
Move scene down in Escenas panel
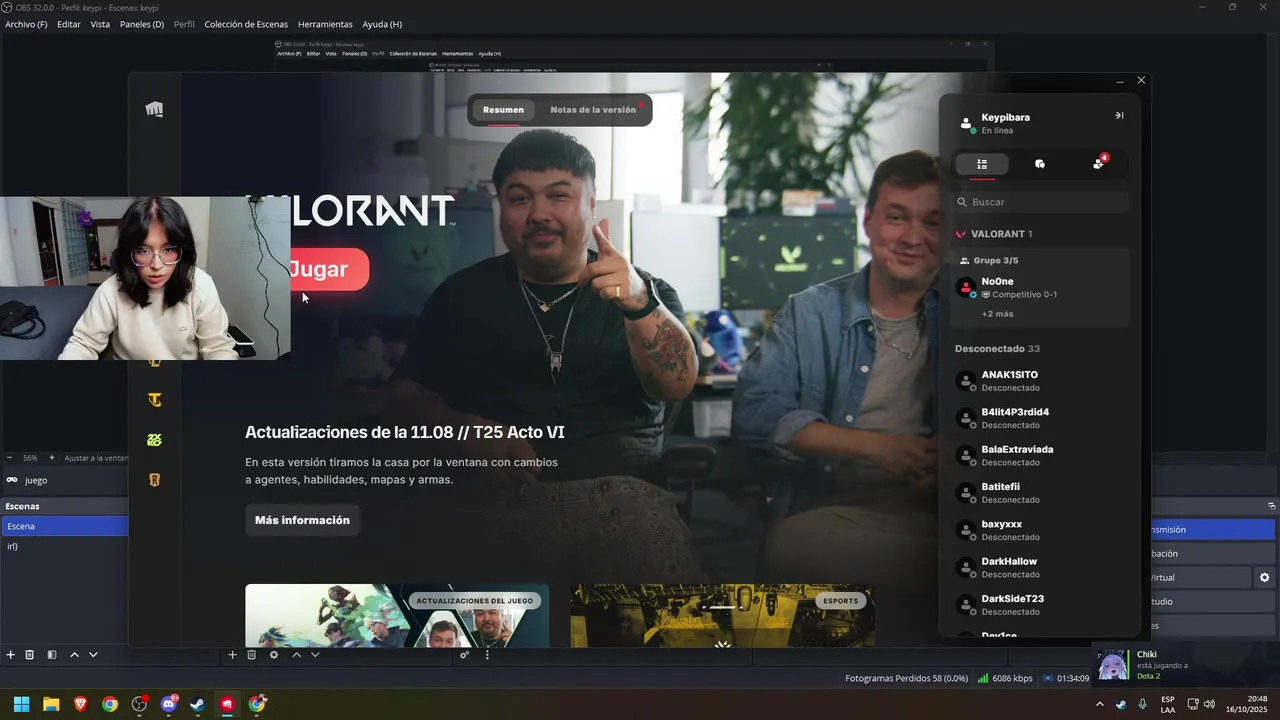tap(93, 655)
